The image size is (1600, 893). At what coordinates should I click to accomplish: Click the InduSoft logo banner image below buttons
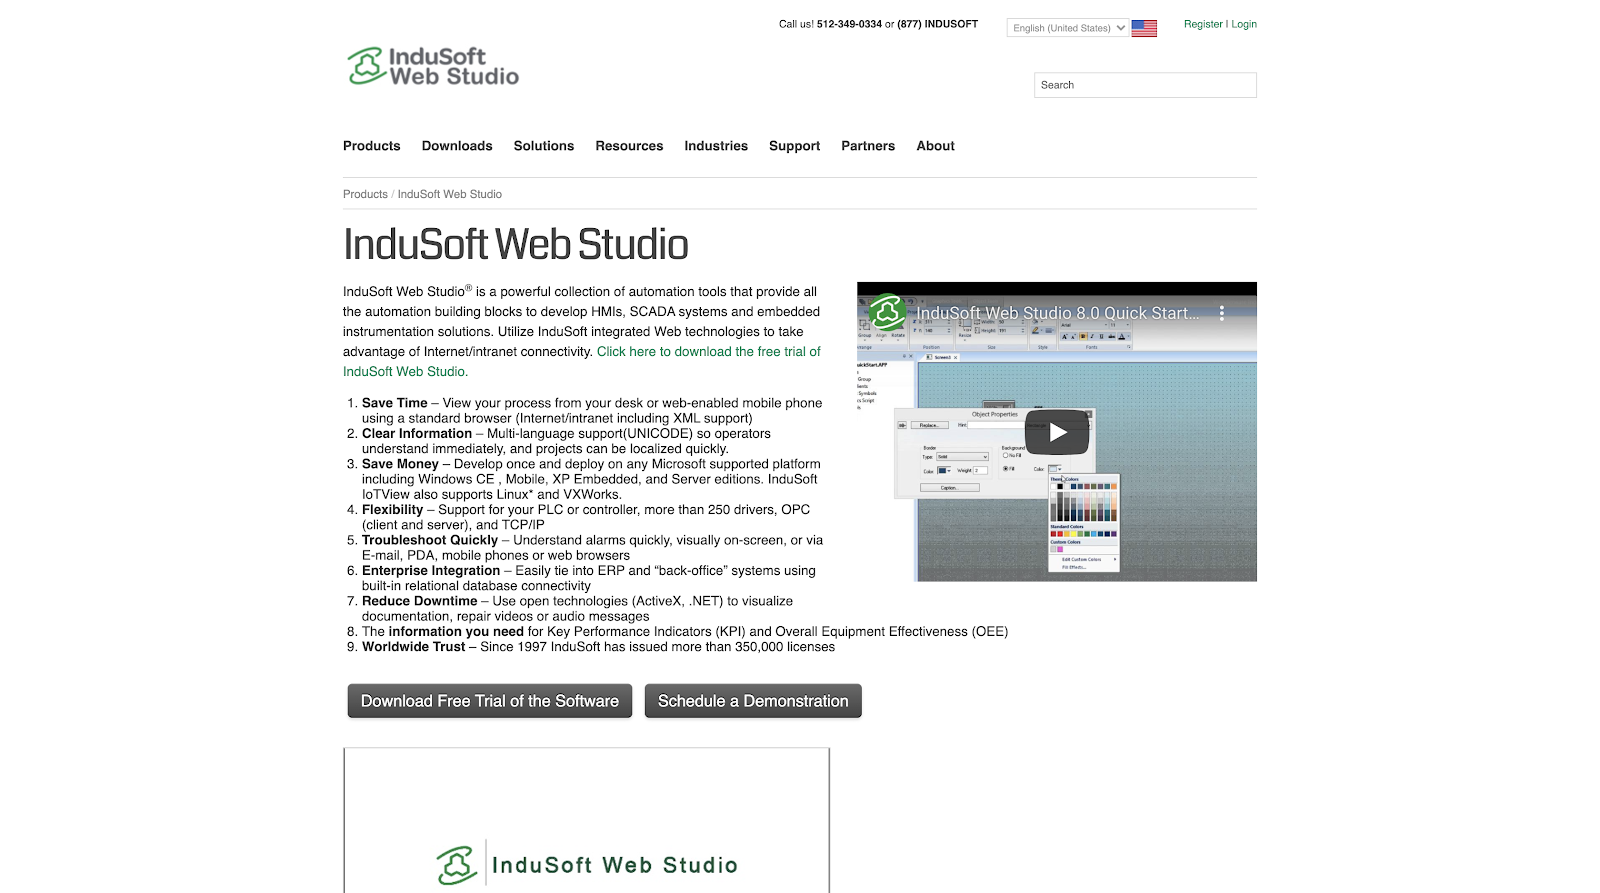(x=587, y=820)
